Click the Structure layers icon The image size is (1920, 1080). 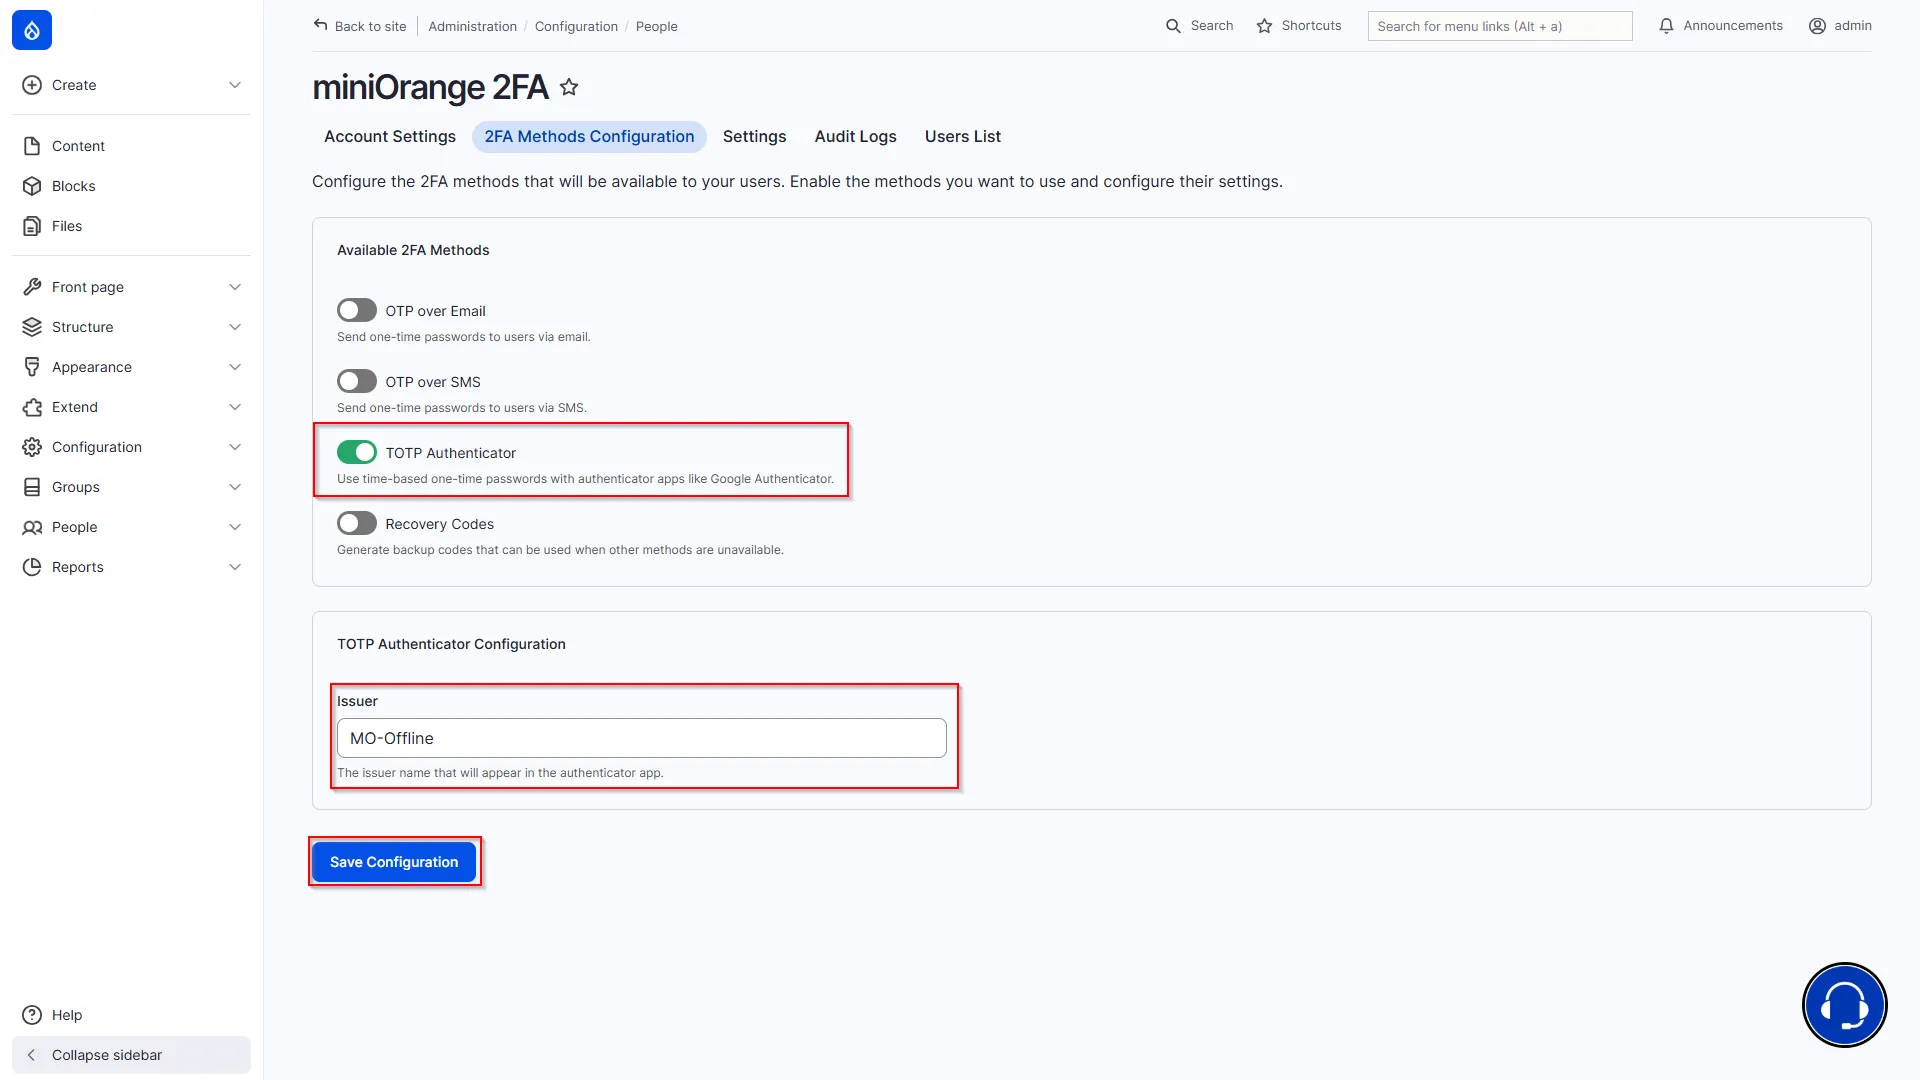(32, 327)
